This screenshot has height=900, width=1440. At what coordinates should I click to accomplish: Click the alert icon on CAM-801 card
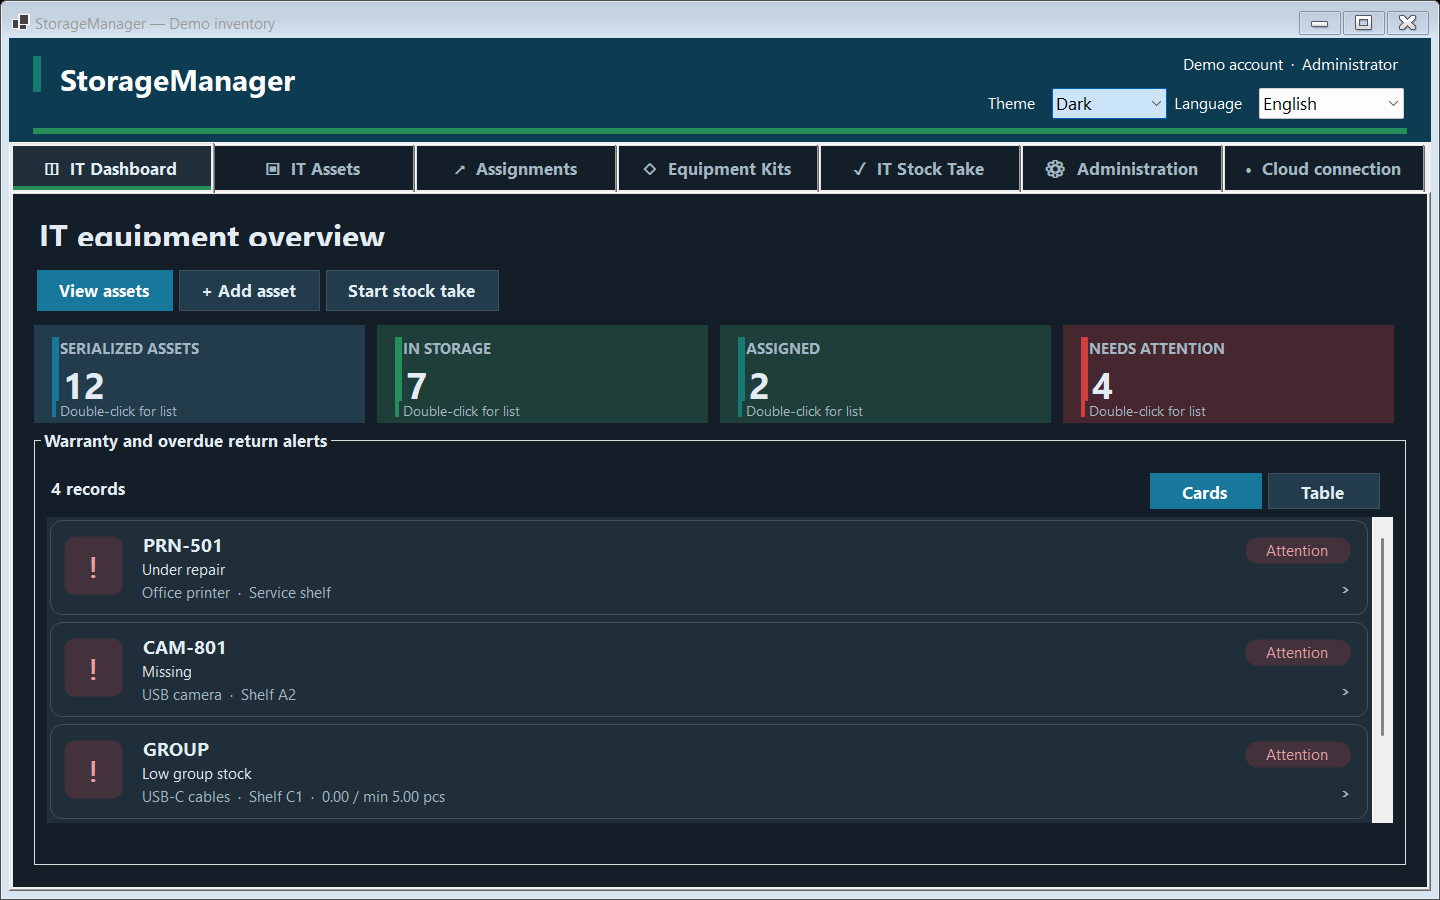click(x=93, y=669)
